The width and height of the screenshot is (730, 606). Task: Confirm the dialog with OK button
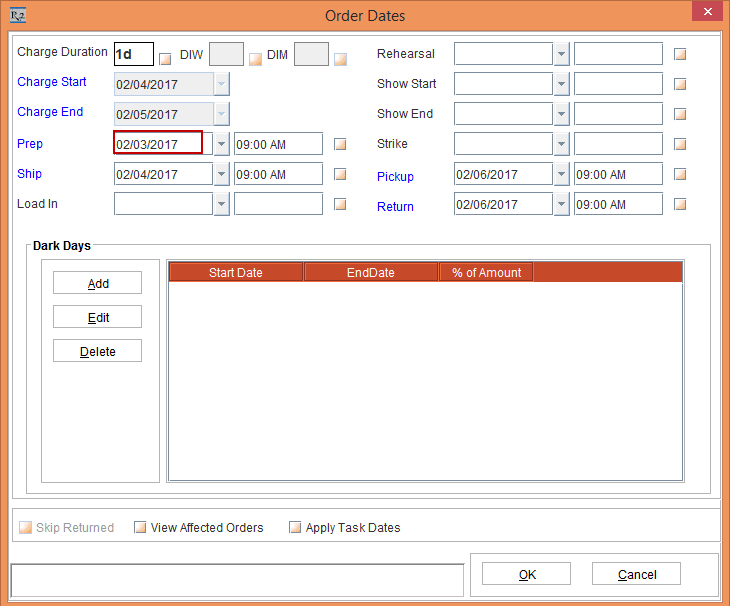pos(526,574)
